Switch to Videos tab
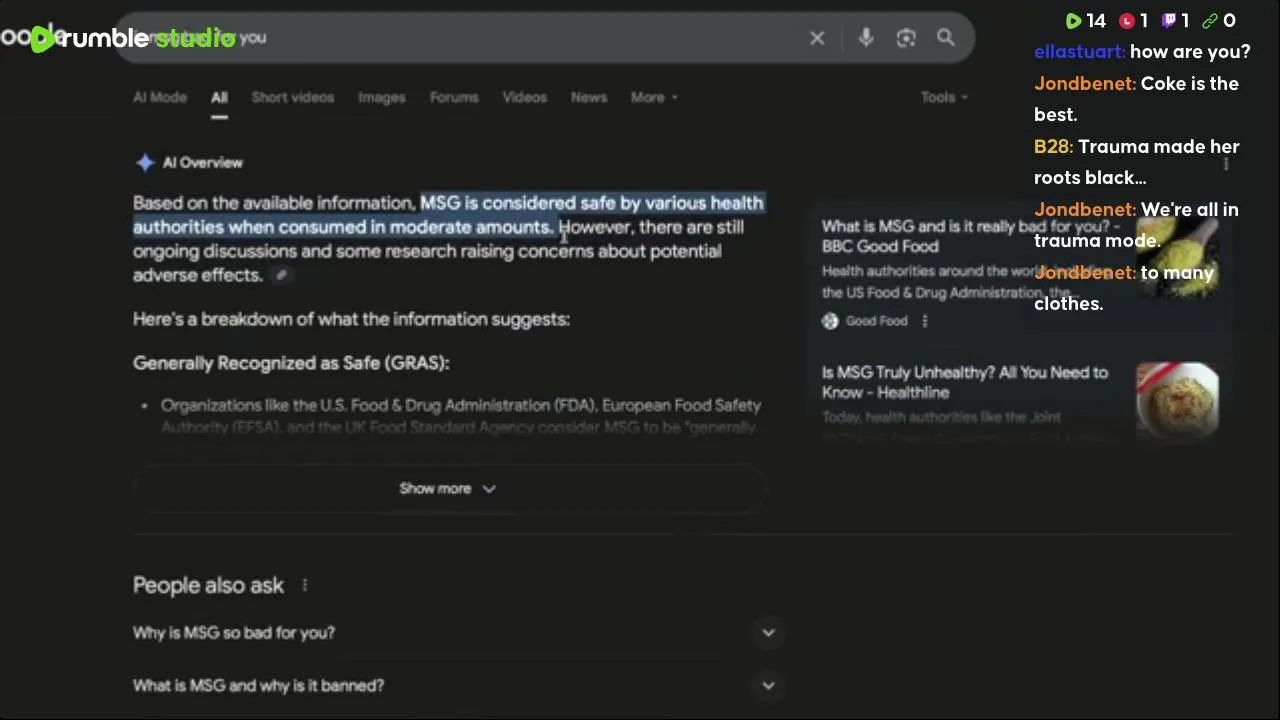1280x720 pixels. (525, 97)
